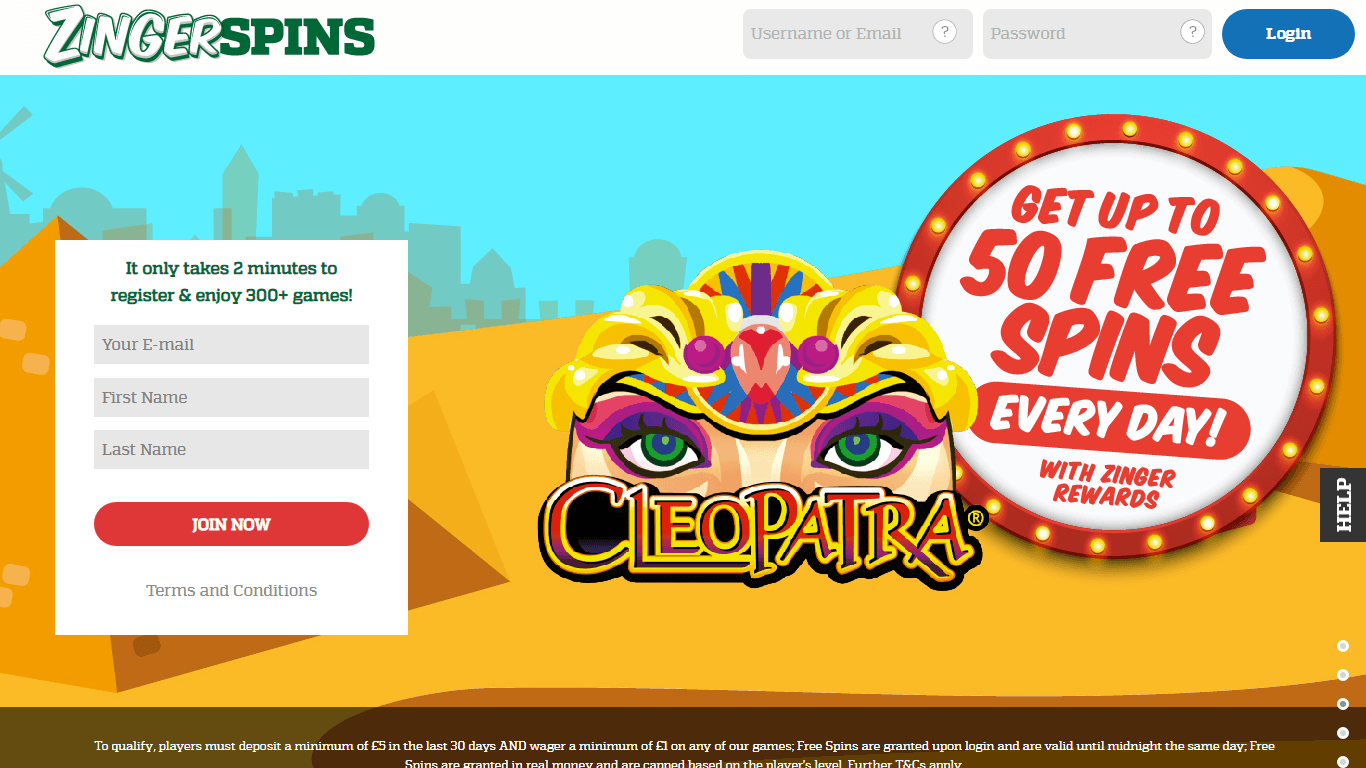
Task: Select the third carousel dot
Action: (x=1343, y=704)
